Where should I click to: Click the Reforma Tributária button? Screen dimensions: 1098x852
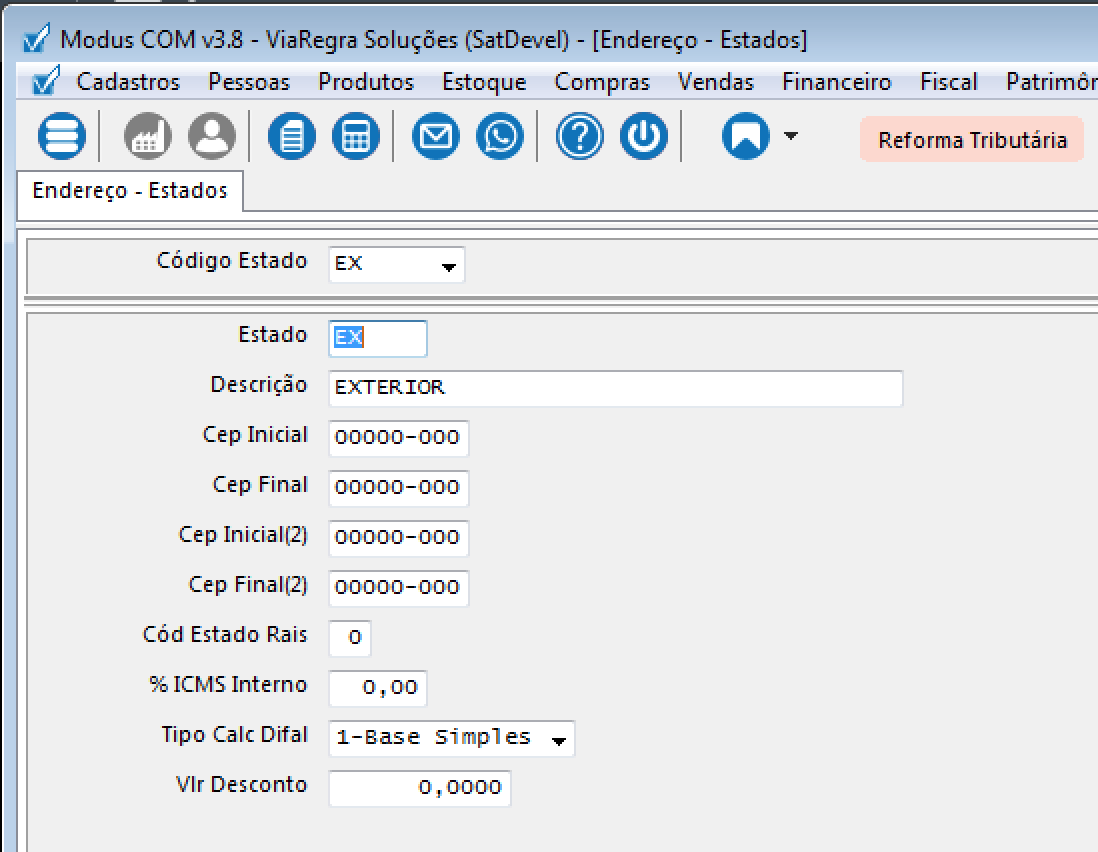pyautogui.click(x=972, y=140)
